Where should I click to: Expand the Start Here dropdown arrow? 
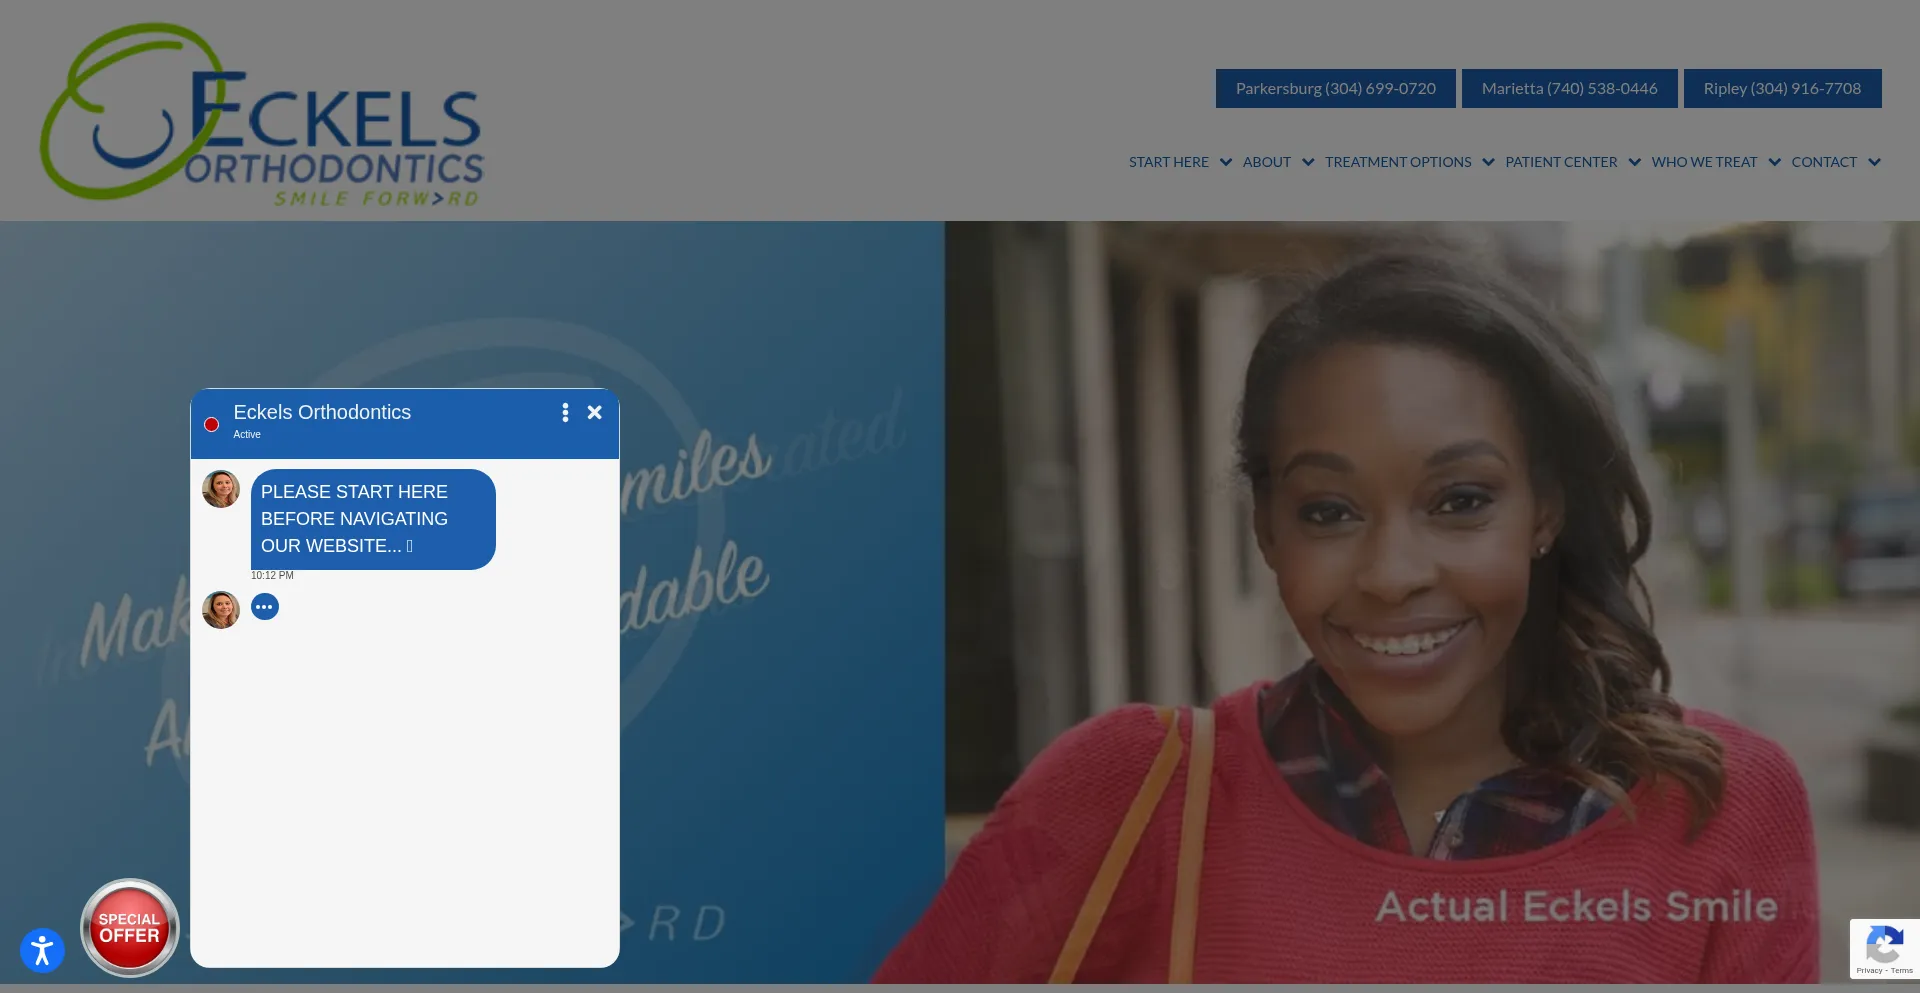(x=1226, y=162)
